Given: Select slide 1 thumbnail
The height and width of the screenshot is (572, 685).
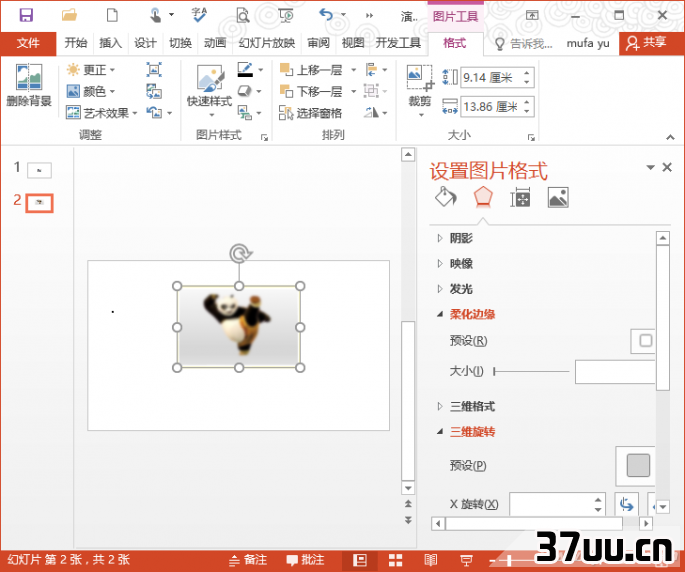Looking at the screenshot, I should point(39,170).
